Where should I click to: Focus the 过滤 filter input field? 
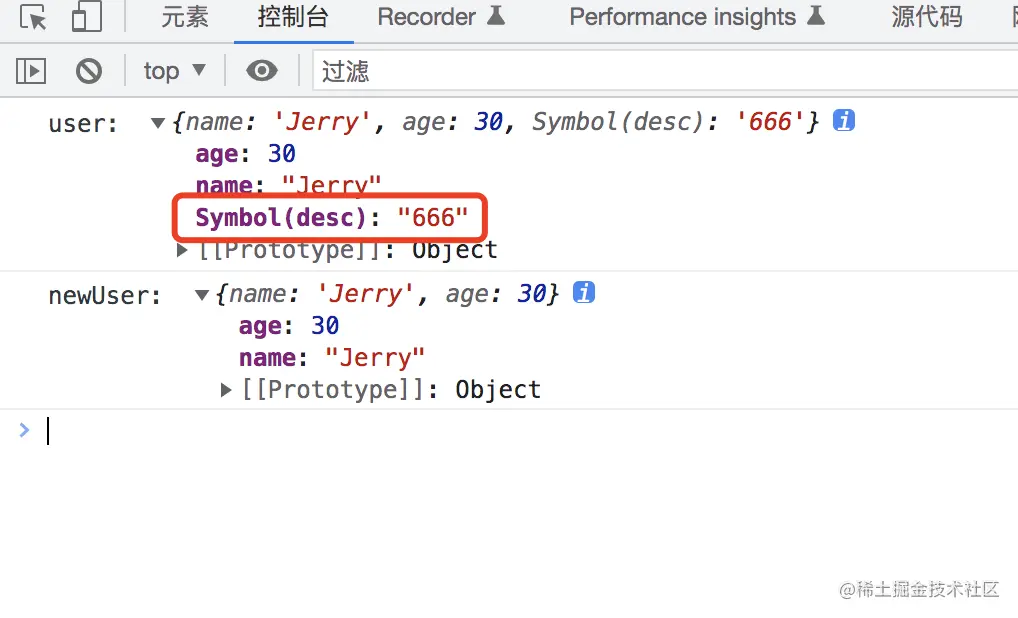click(660, 71)
